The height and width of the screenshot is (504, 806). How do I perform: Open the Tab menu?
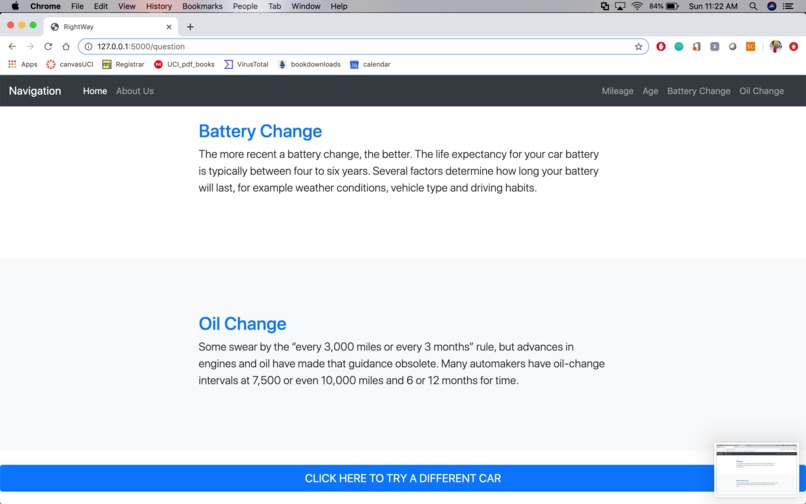click(274, 6)
